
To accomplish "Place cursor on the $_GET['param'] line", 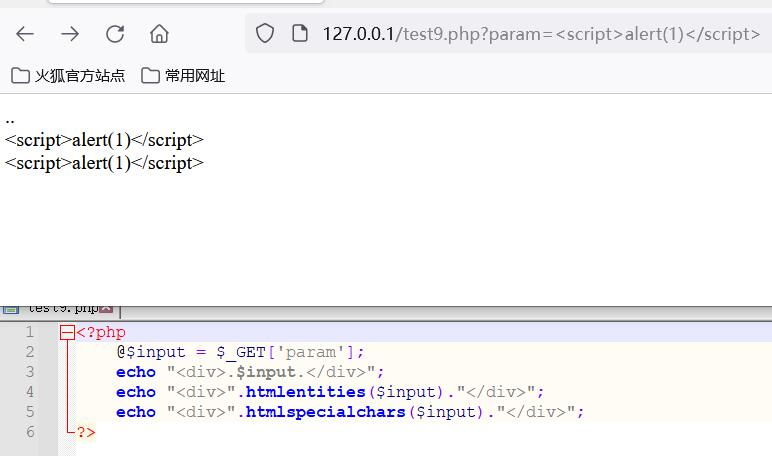I will tap(240, 352).
